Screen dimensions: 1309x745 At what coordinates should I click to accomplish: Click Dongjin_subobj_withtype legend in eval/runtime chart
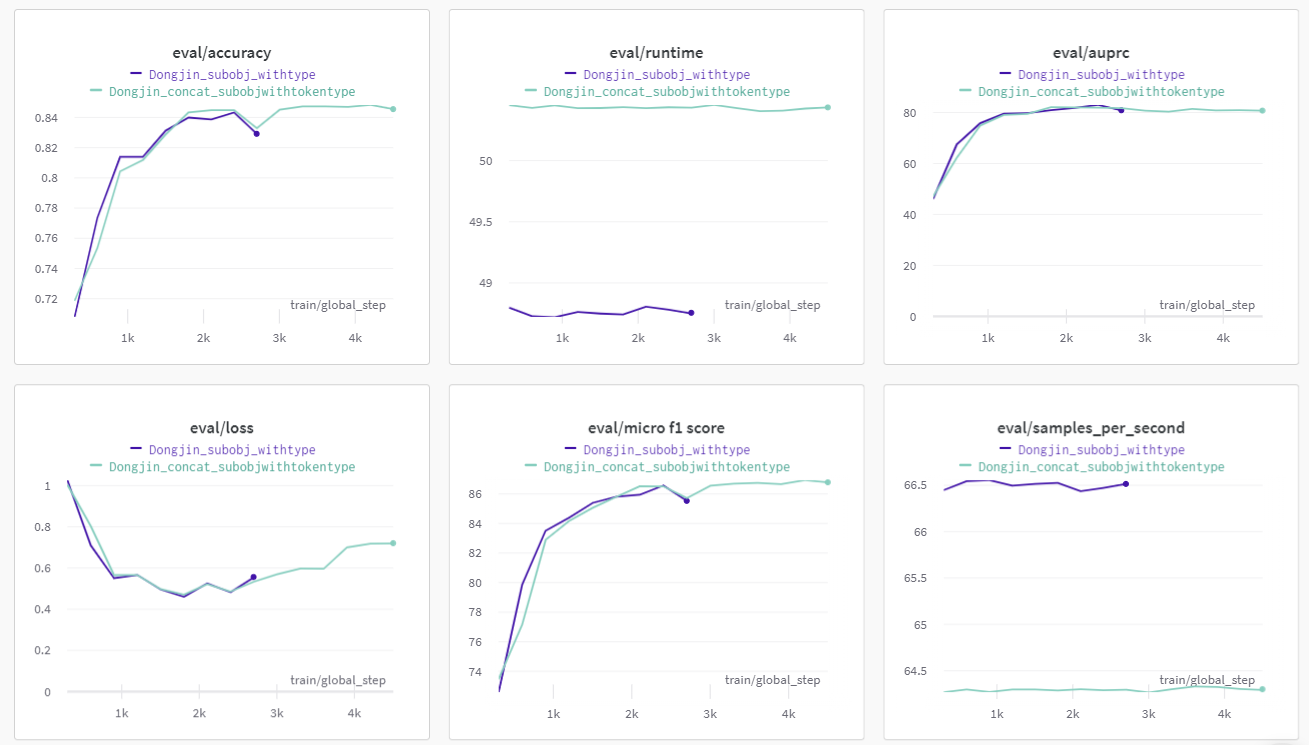pyautogui.click(x=667, y=74)
